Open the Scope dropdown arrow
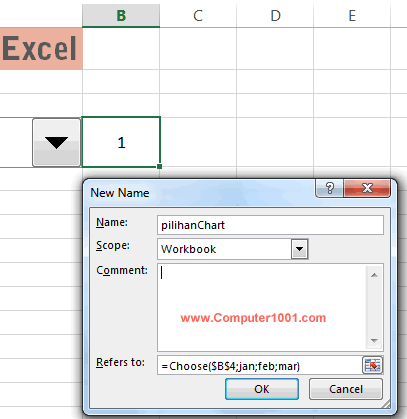This screenshot has width=407, height=419. 299,249
